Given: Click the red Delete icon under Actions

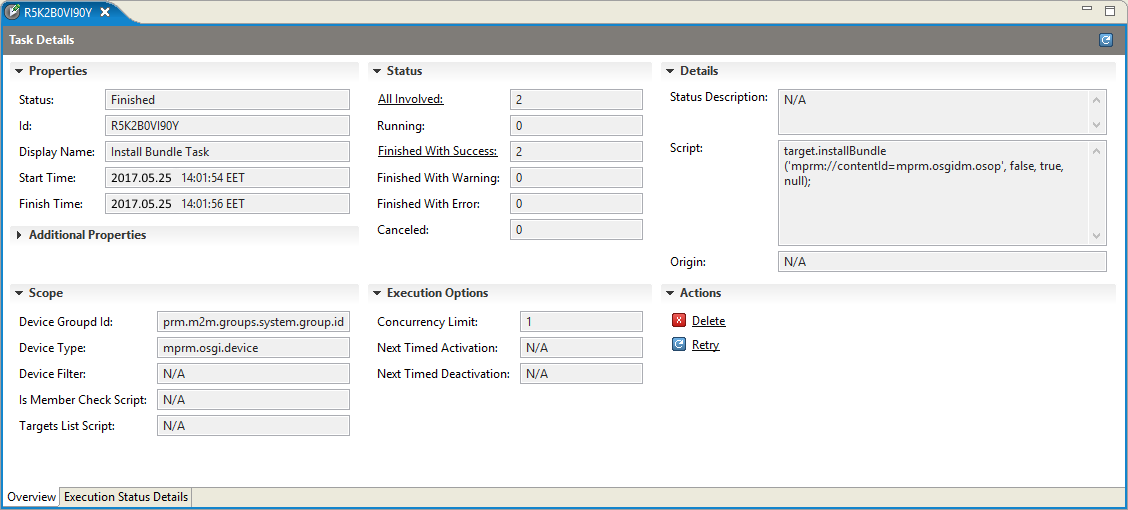Looking at the screenshot, I should click(678, 321).
